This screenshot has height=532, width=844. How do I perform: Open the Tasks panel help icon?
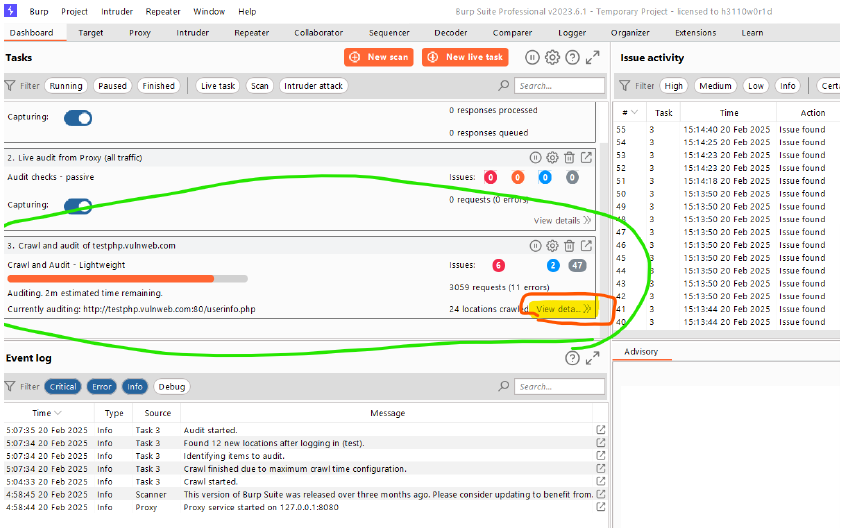[572, 57]
